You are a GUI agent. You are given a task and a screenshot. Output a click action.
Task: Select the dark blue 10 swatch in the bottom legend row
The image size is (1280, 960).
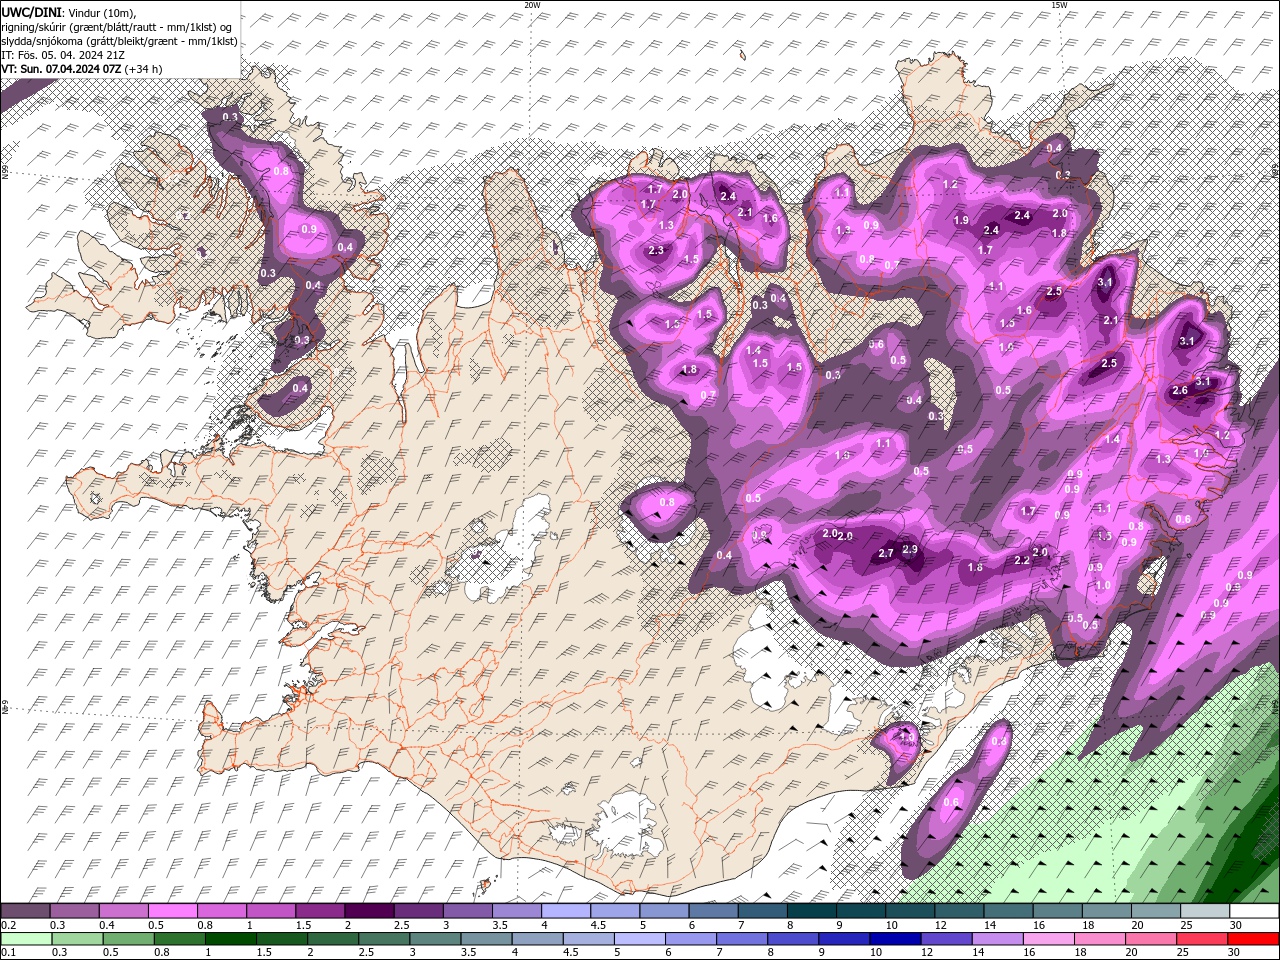pyautogui.click(x=894, y=939)
